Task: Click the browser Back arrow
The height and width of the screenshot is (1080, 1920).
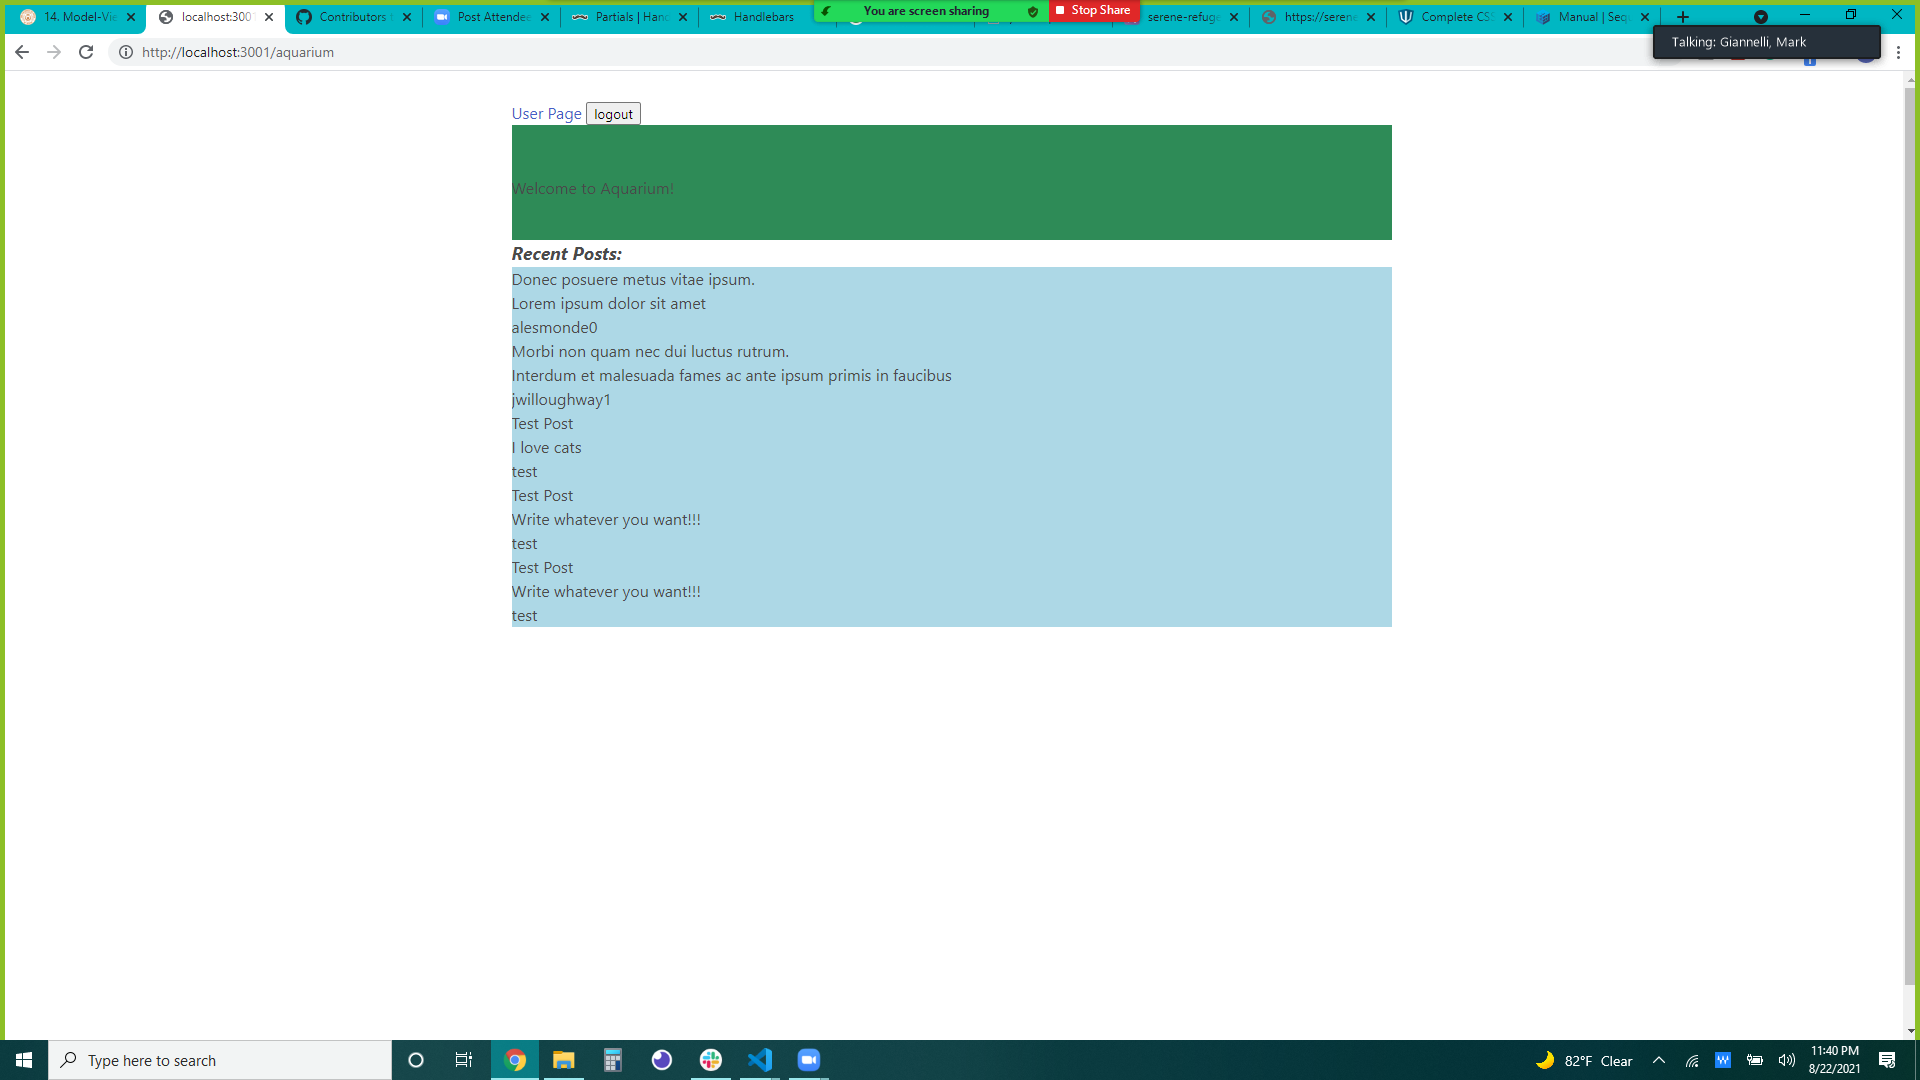Action: click(x=22, y=52)
